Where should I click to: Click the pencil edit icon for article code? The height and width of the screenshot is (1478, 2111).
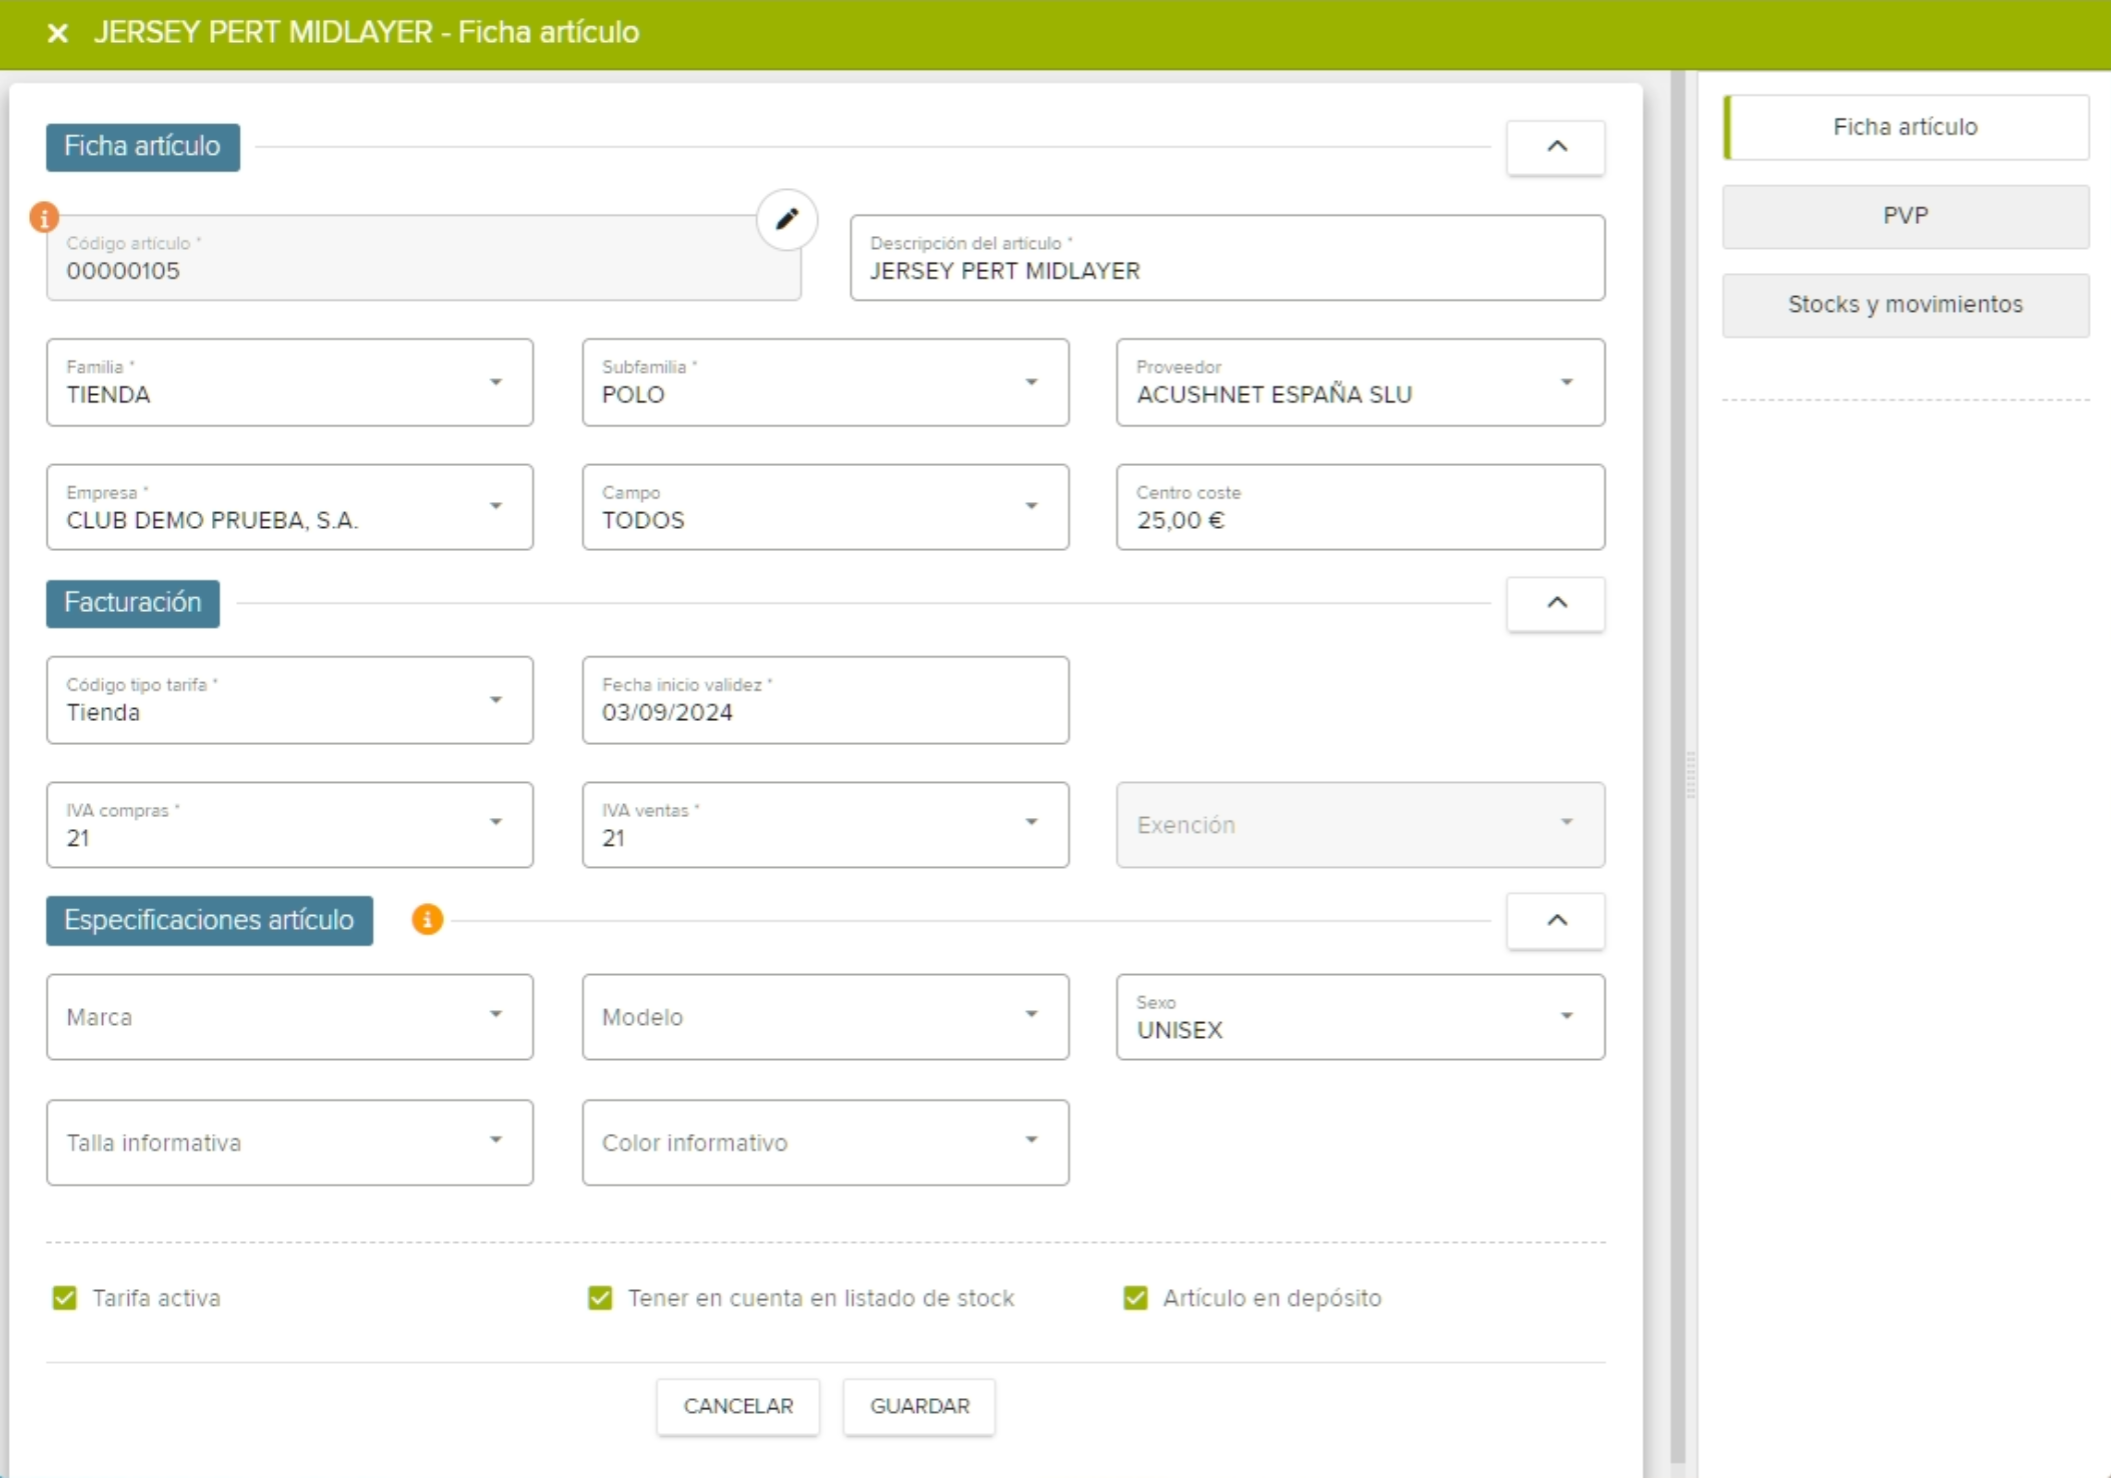click(787, 219)
